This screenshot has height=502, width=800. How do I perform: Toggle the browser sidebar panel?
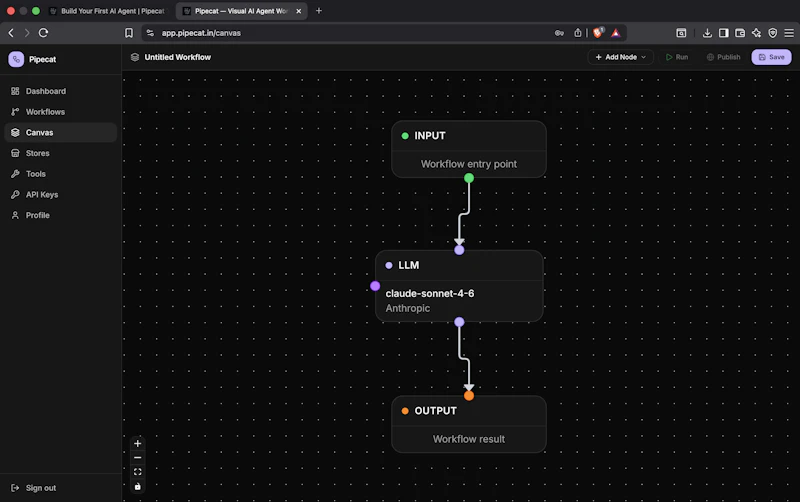[723, 33]
